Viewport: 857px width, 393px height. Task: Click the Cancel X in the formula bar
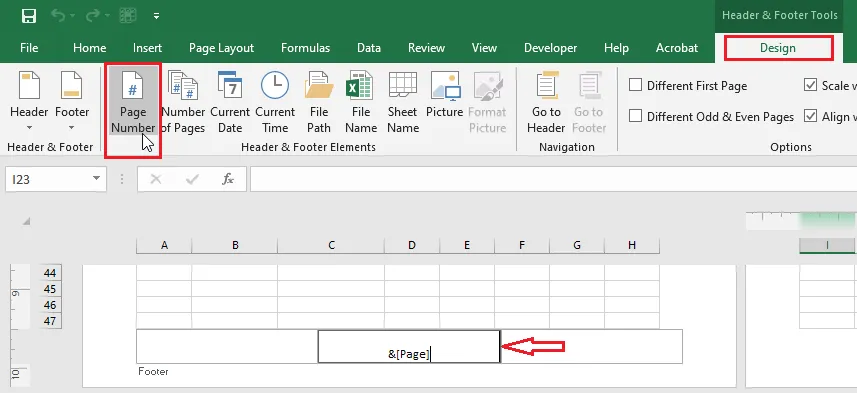(x=156, y=179)
